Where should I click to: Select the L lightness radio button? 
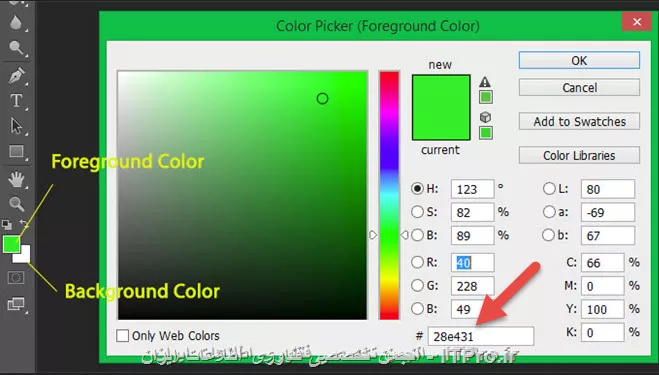point(549,188)
